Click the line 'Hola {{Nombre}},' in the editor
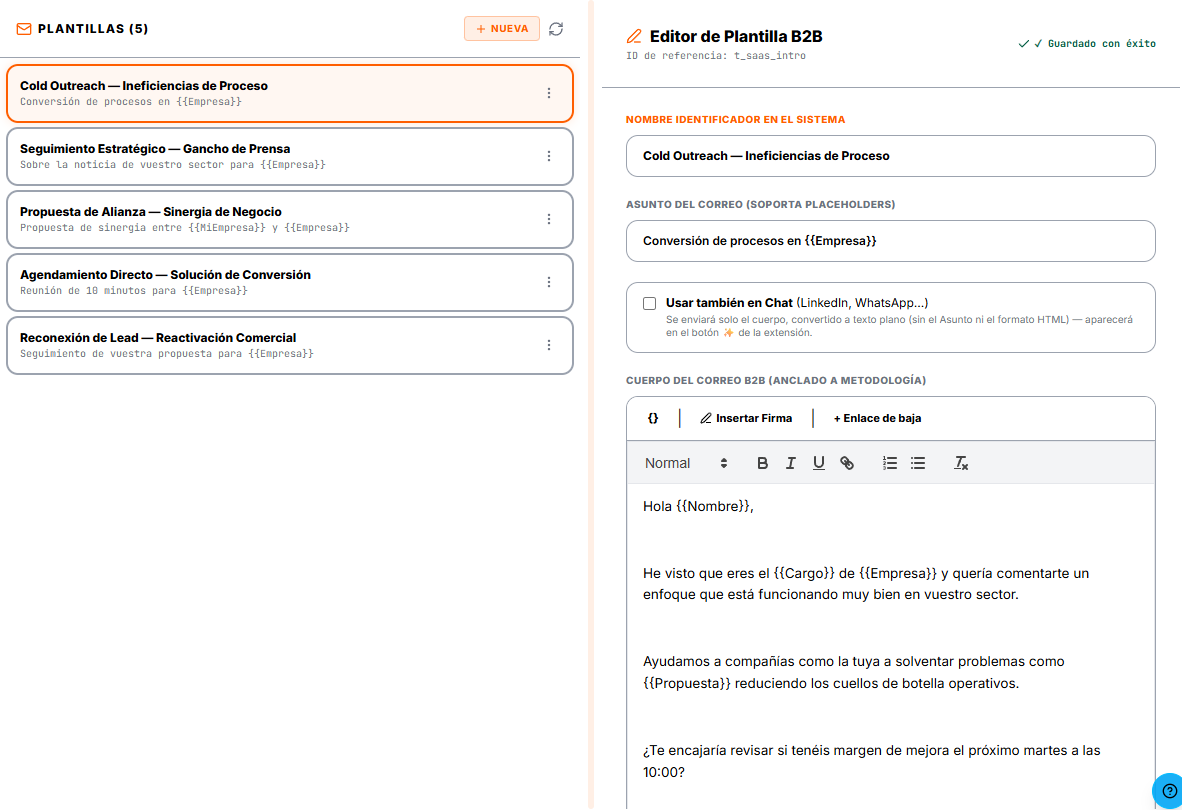The height and width of the screenshot is (810, 1182). (x=698, y=506)
